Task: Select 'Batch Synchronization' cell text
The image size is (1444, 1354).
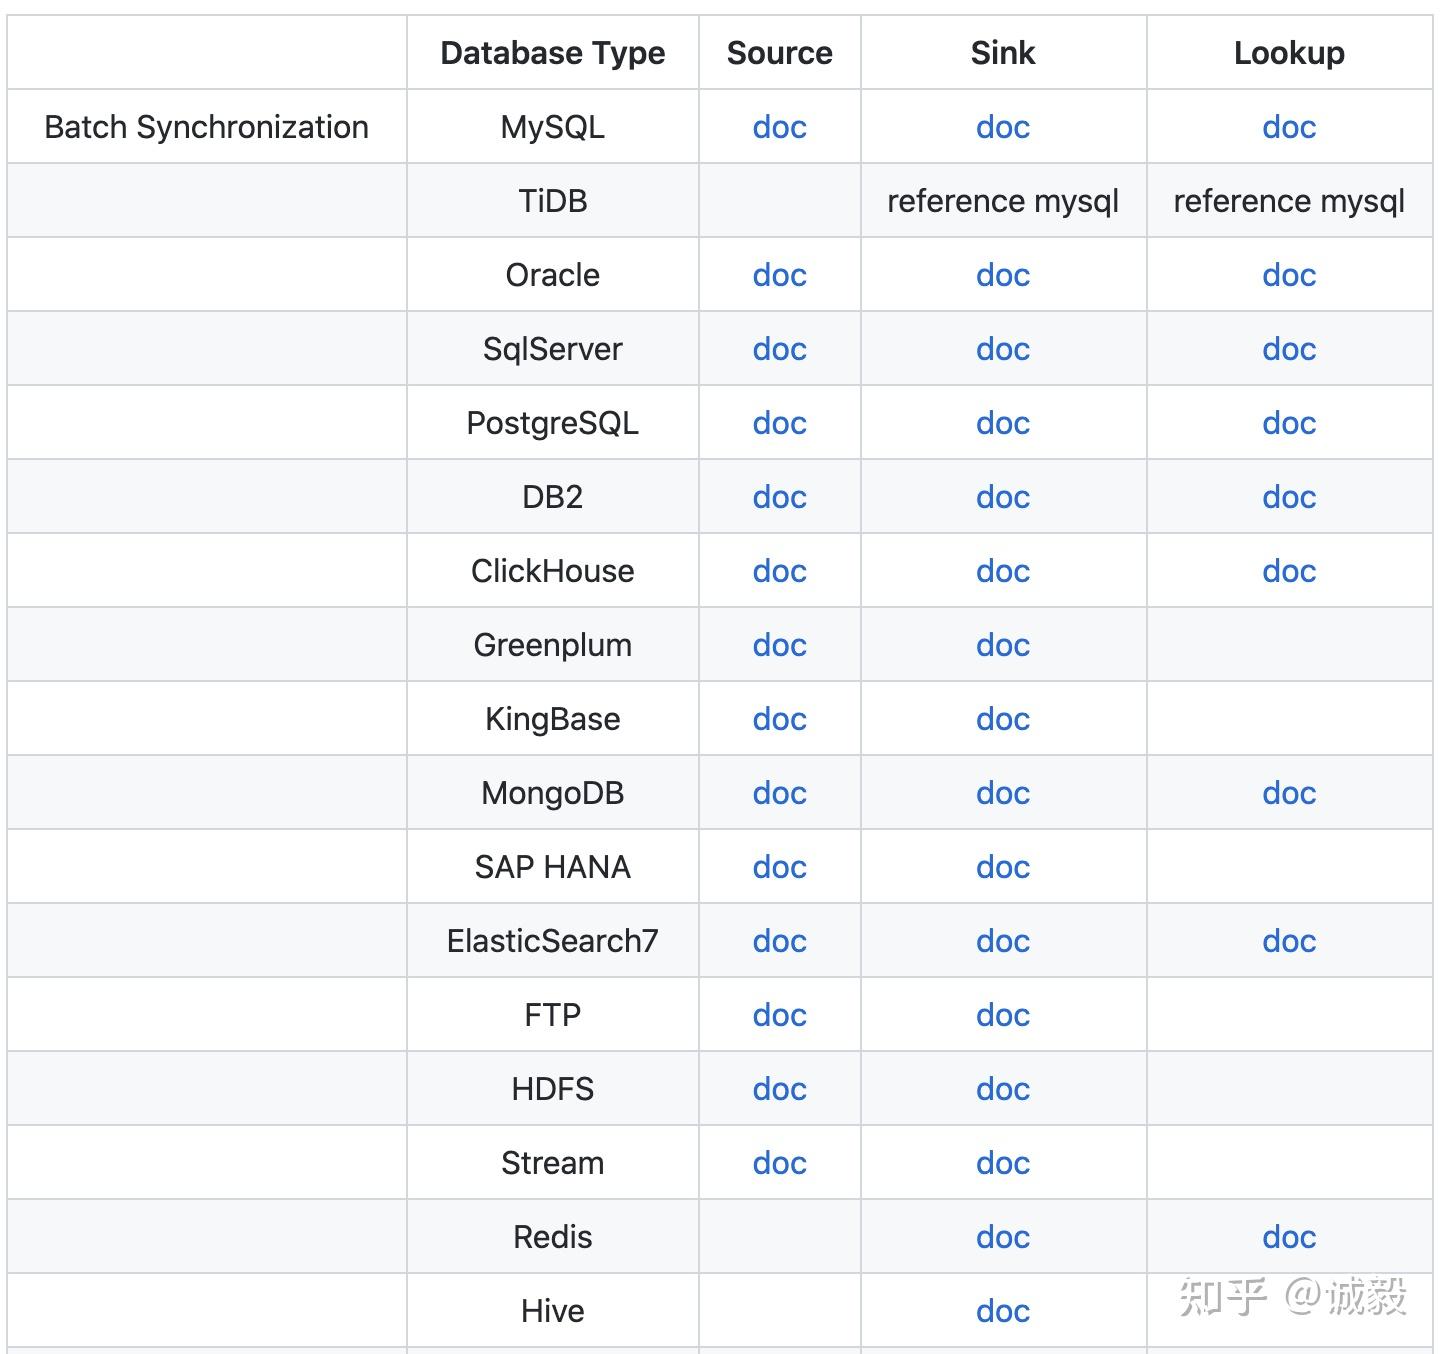Action: pos(207,127)
